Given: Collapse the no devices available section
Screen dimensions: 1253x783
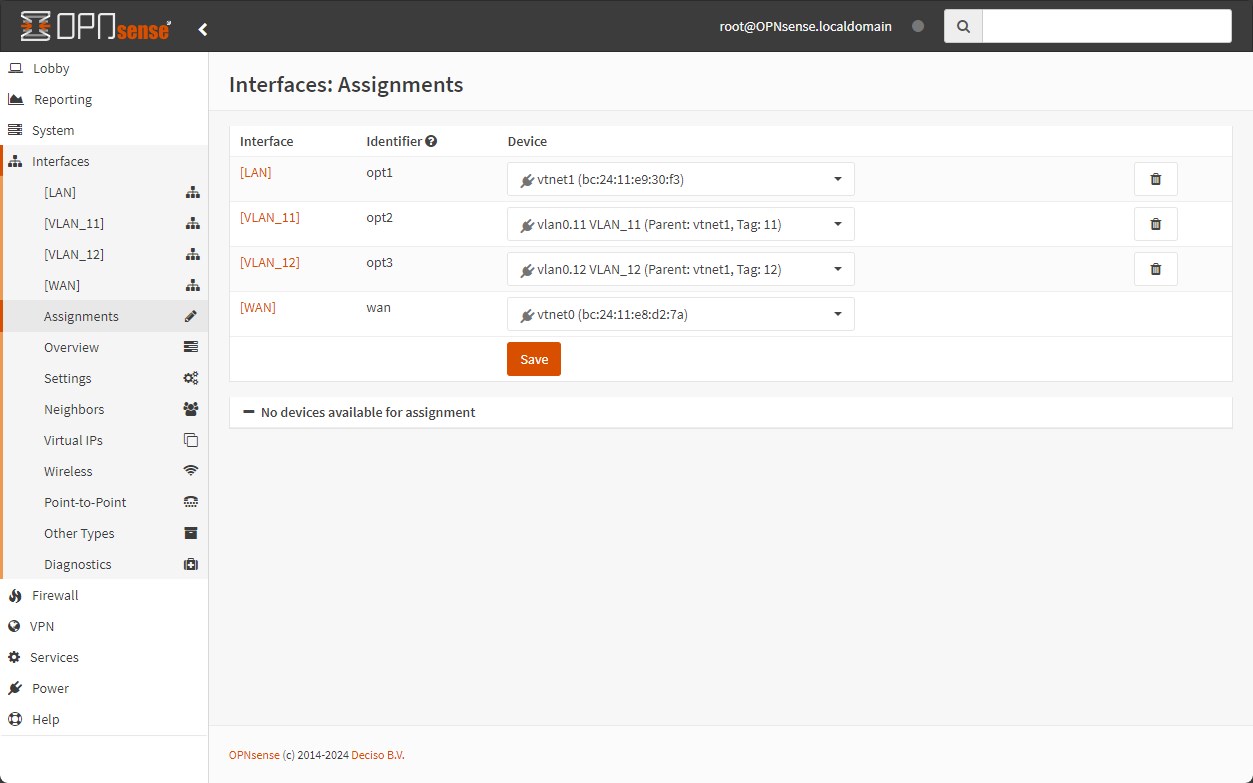Looking at the screenshot, I should point(249,412).
